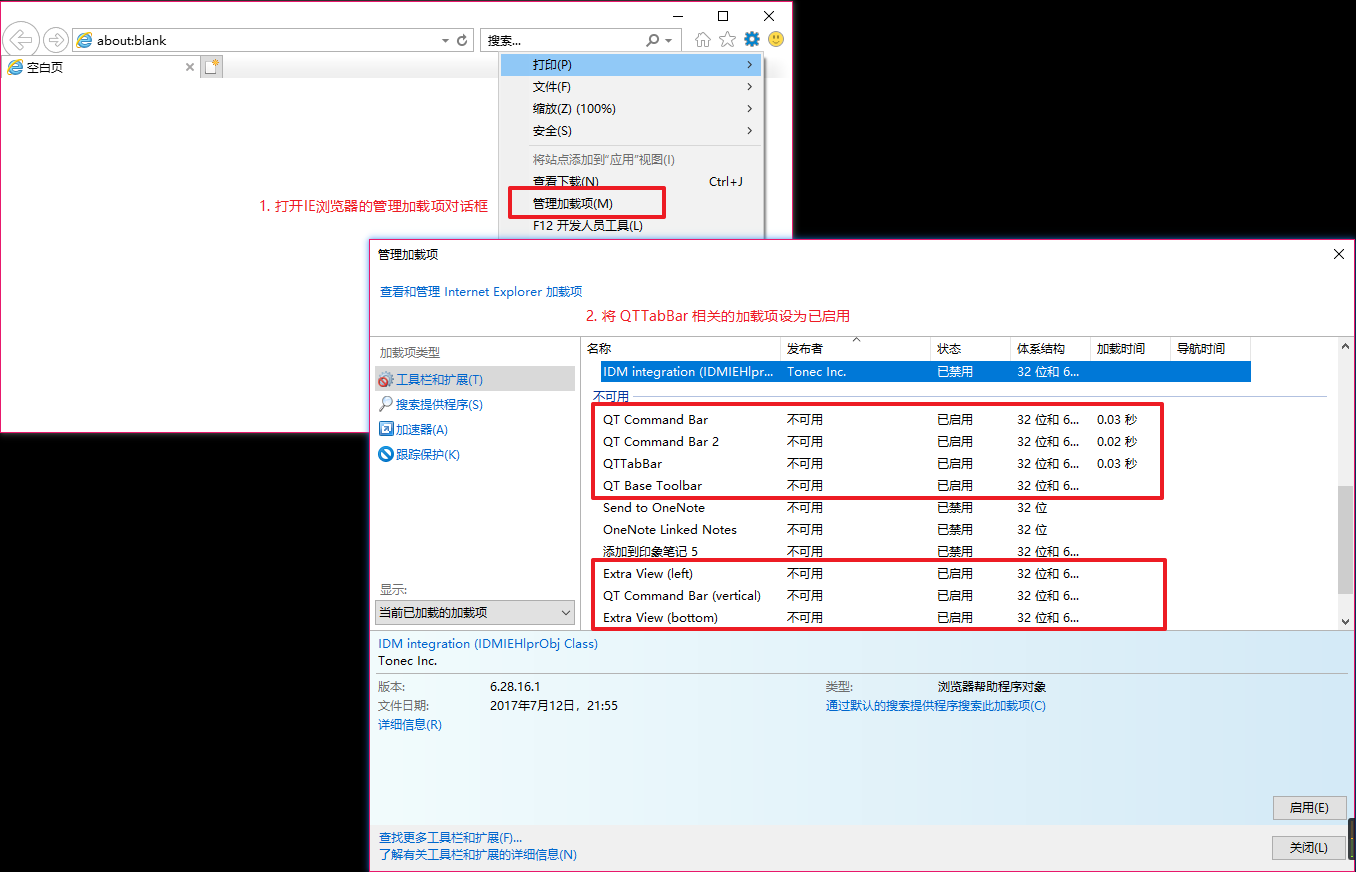Open the 显示 filter dropdown
This screenshot has height=872, width=1356.
[475, 612]
